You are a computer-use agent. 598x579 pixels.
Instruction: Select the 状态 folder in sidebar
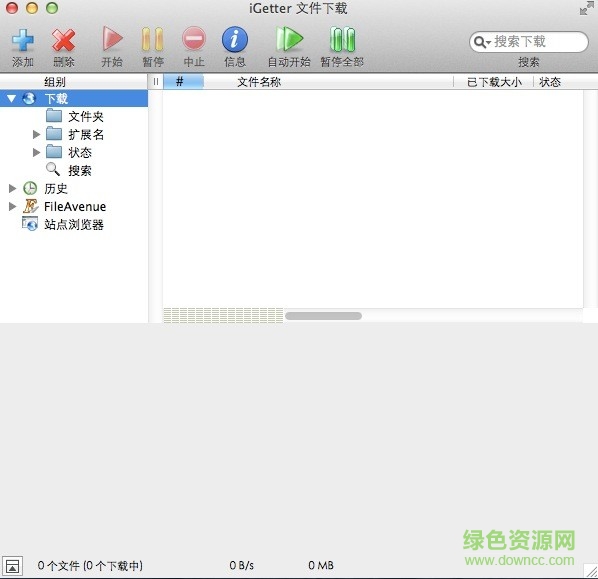pos(69,152)
